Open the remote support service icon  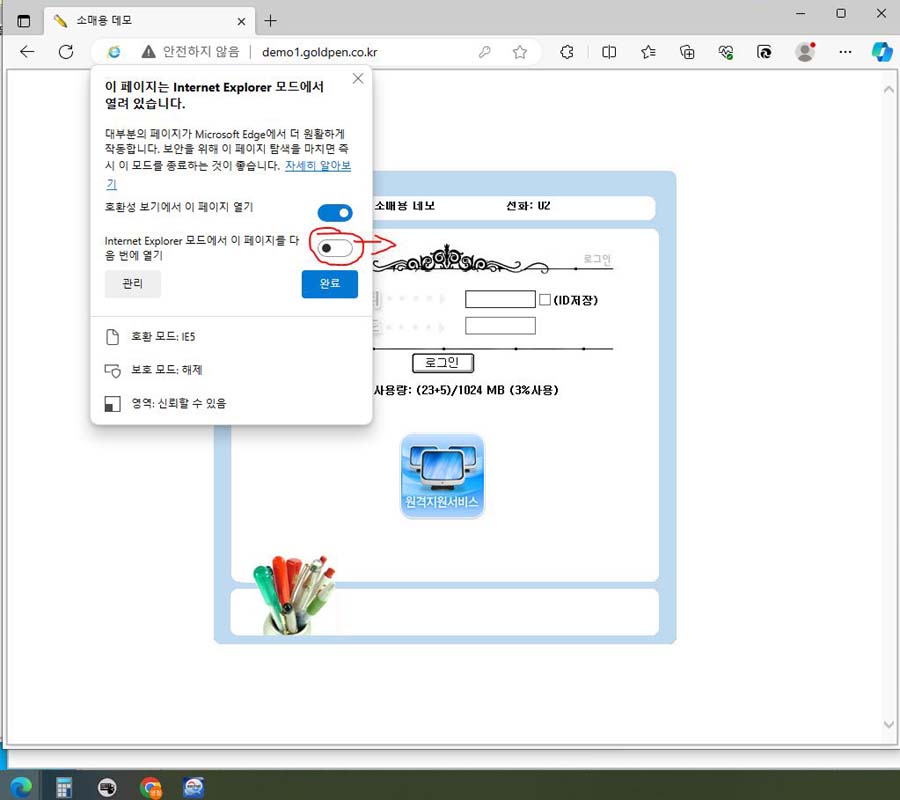[442, 476]
